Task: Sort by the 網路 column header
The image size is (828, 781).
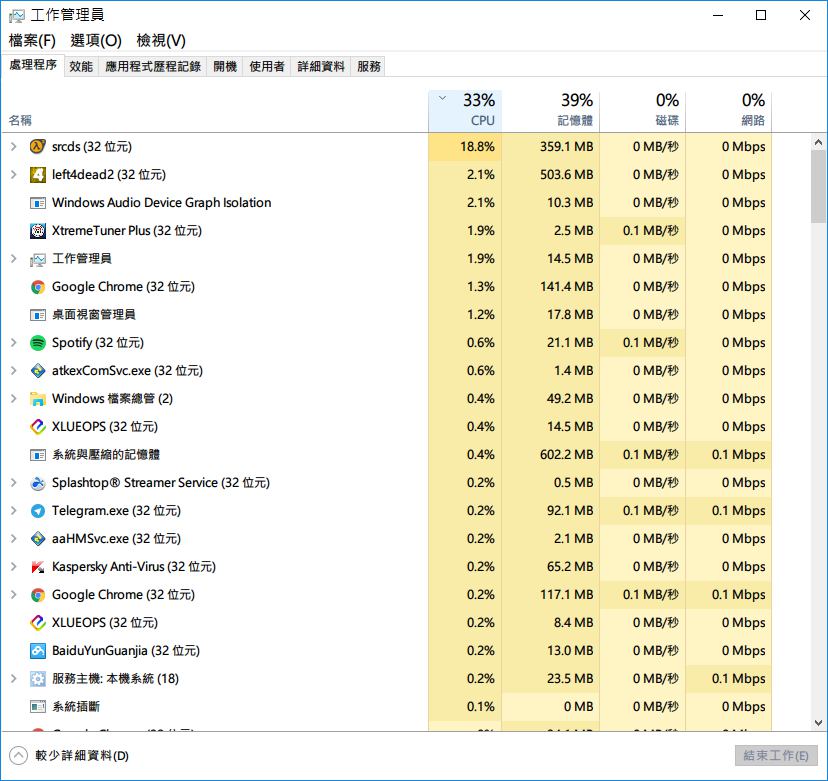Action: click(x=728, y=110)
